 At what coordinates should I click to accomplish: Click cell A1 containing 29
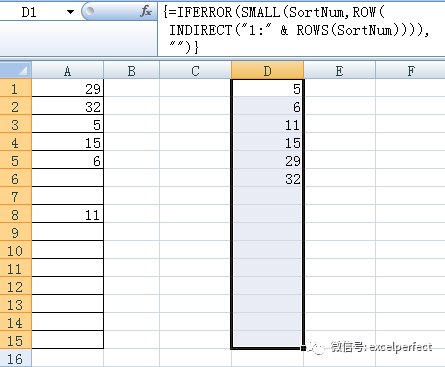tap(68, 88)
